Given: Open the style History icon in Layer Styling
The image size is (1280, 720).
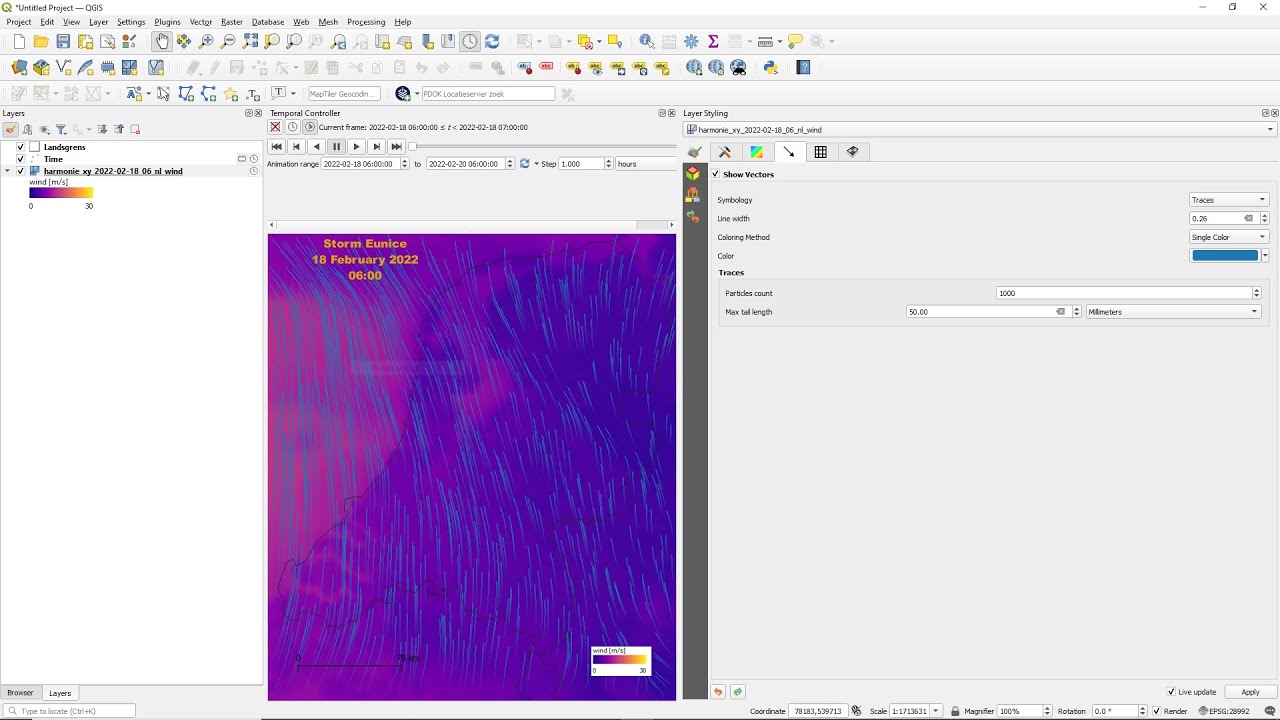Looking at the screenshot, I should (693, 216).
